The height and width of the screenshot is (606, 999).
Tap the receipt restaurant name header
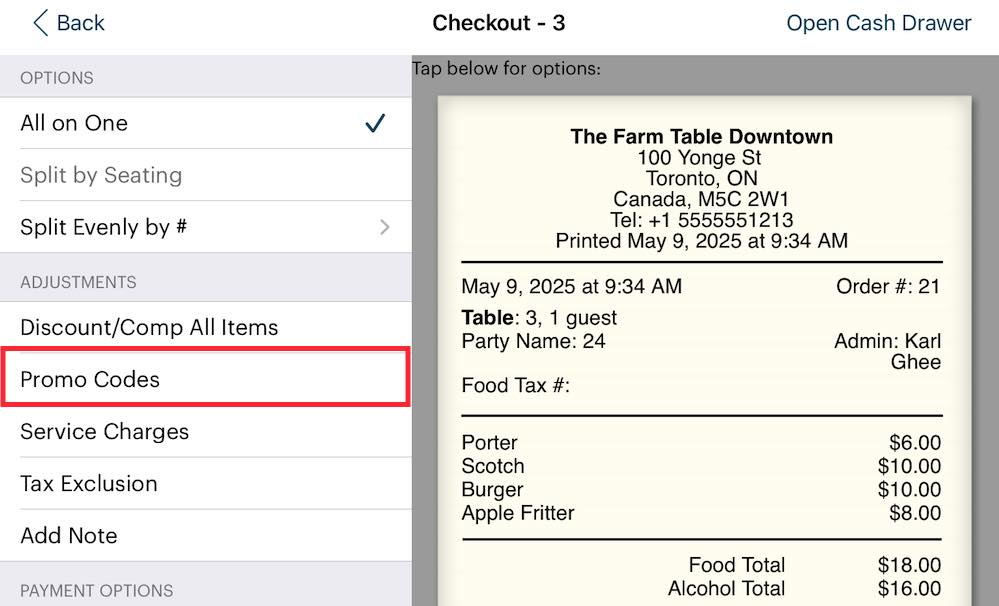coord(701,137)
